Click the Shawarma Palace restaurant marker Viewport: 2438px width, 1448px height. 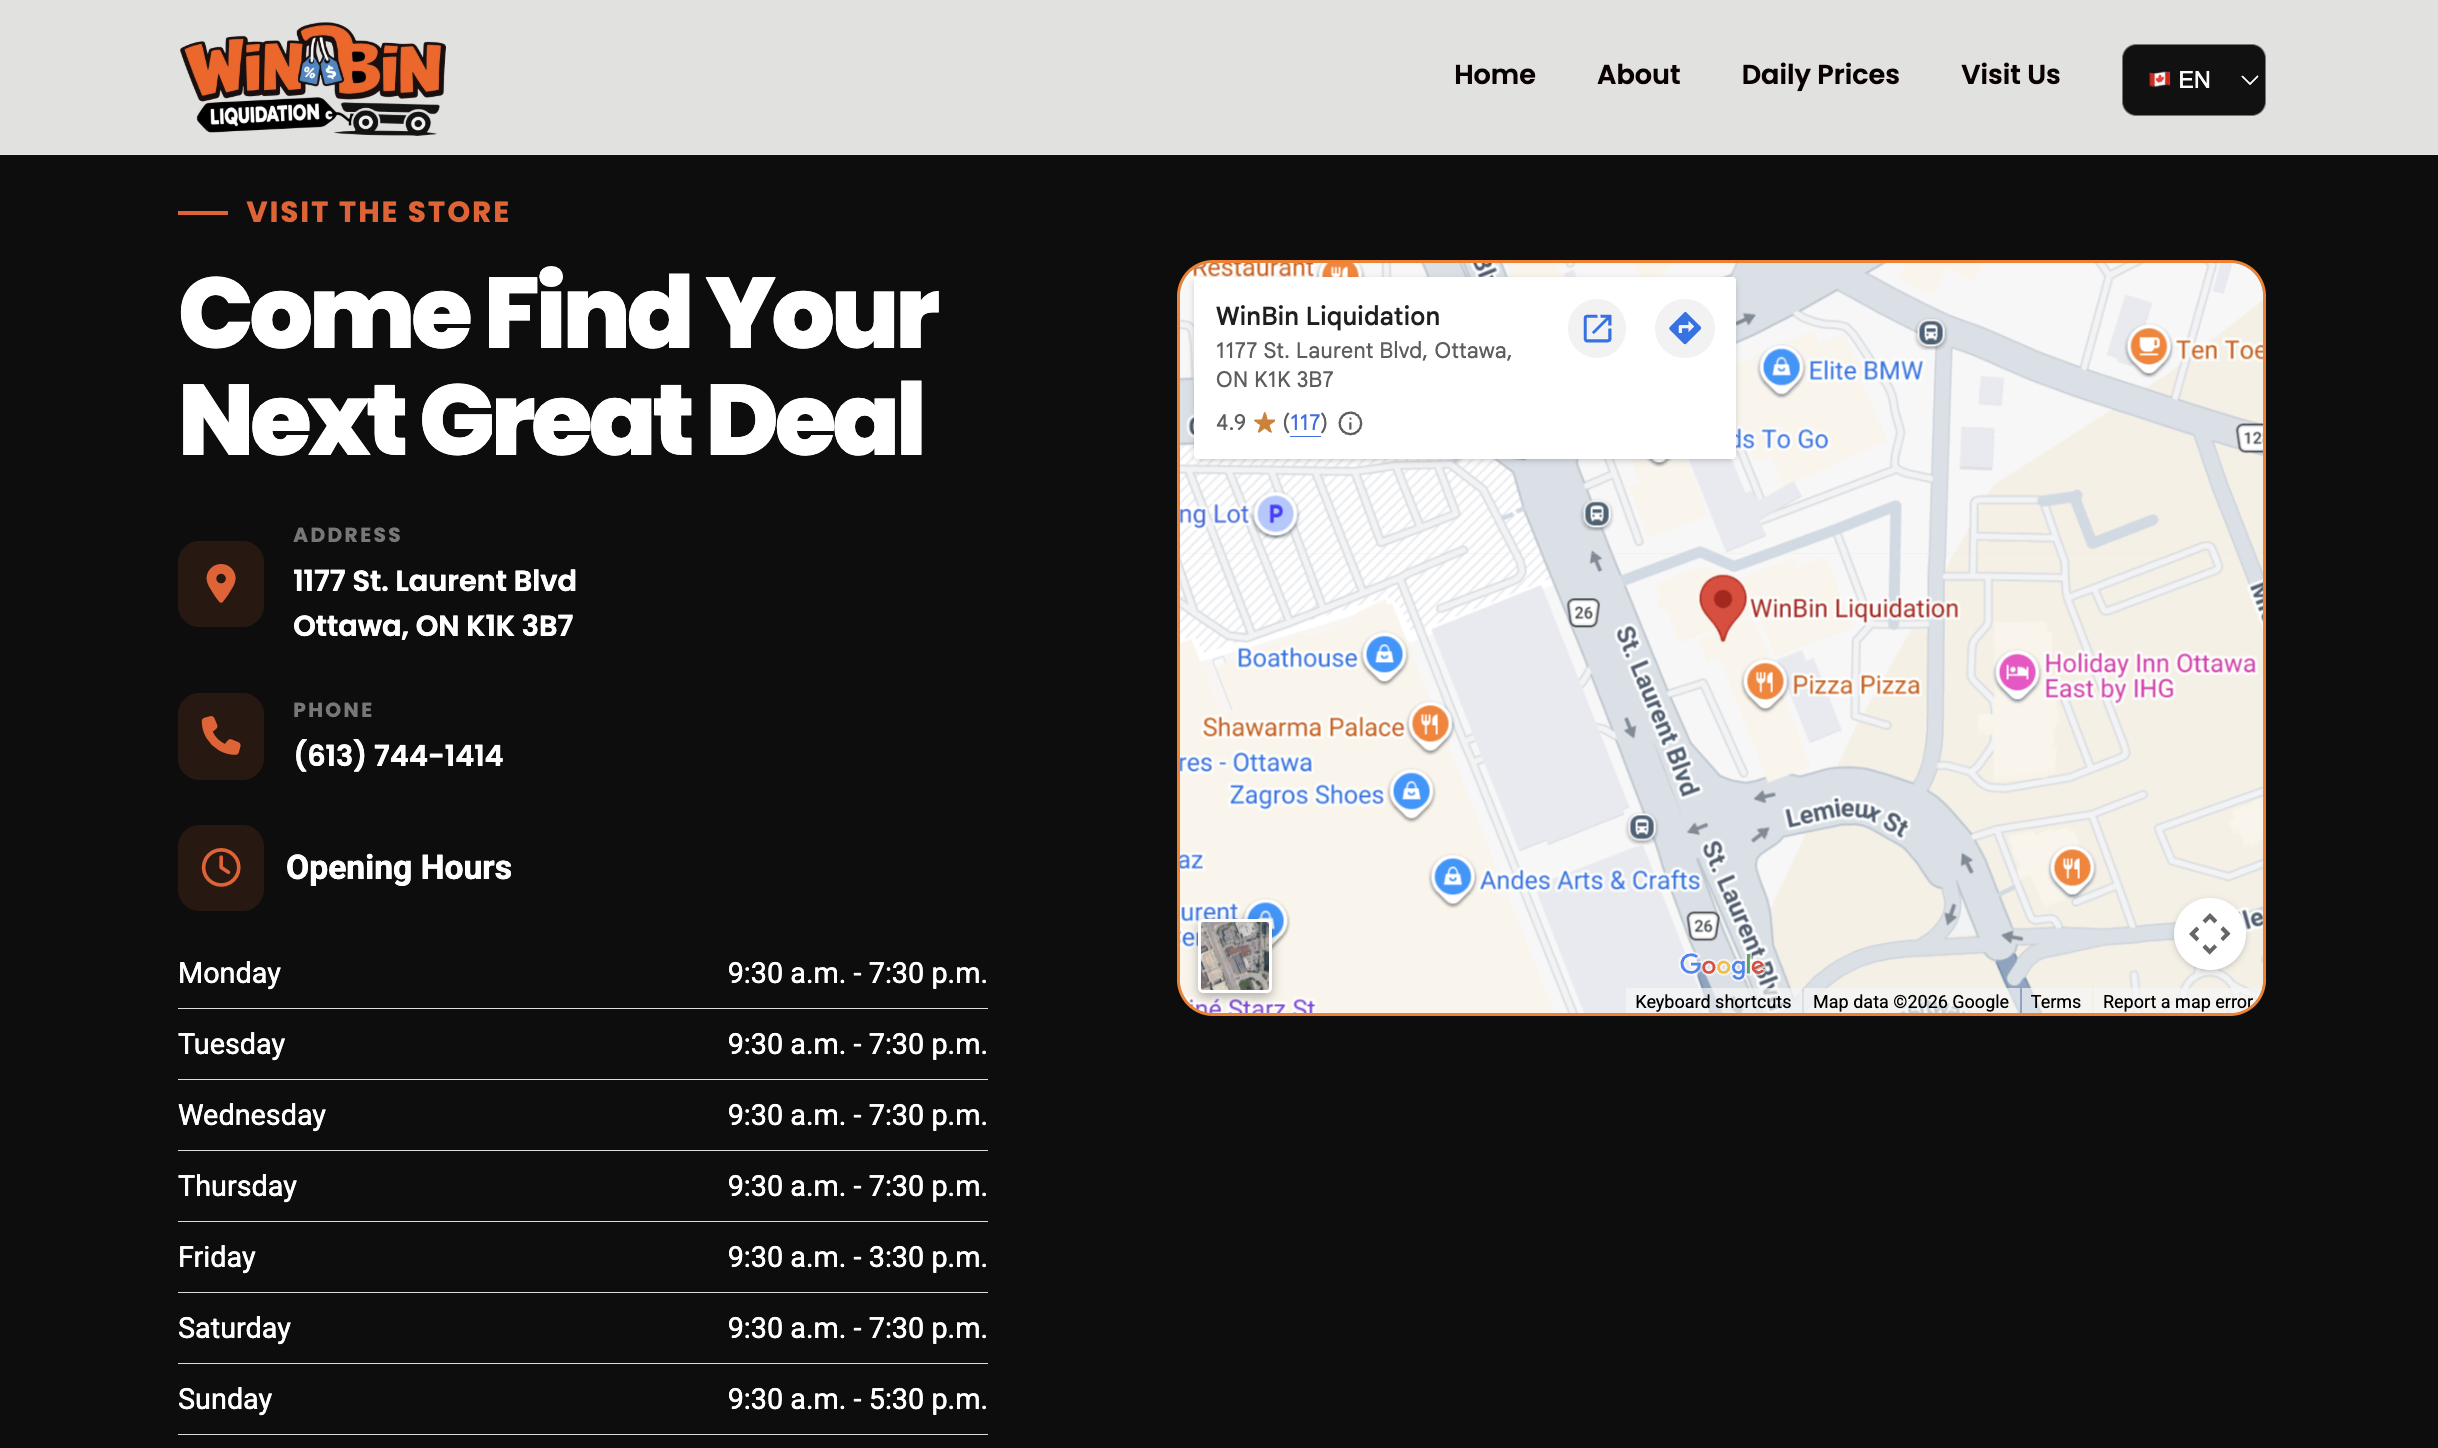click(1430, 724)
